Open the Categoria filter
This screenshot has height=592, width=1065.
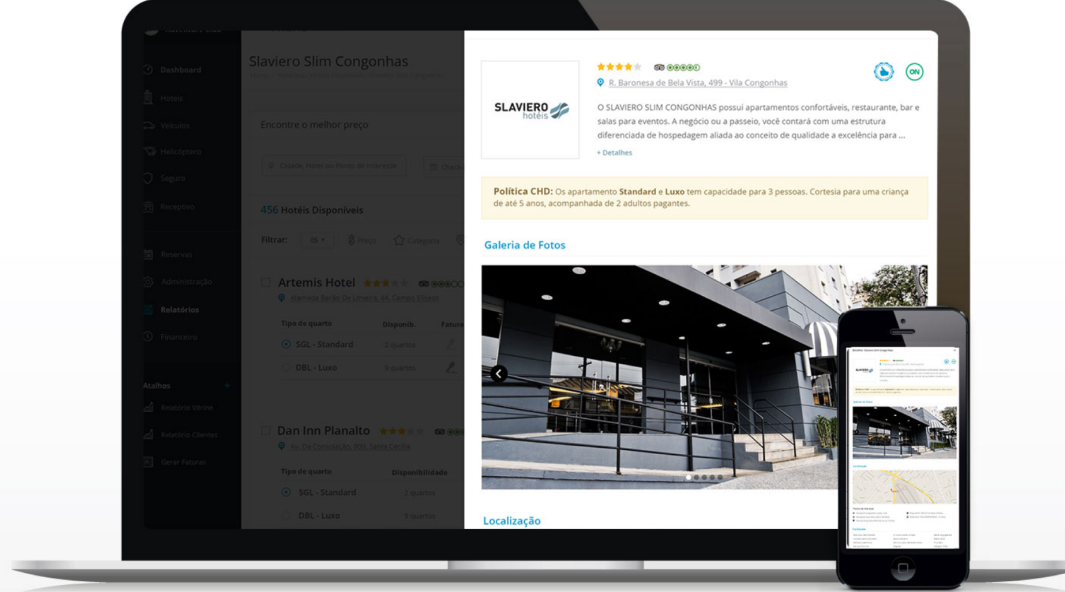417,240
